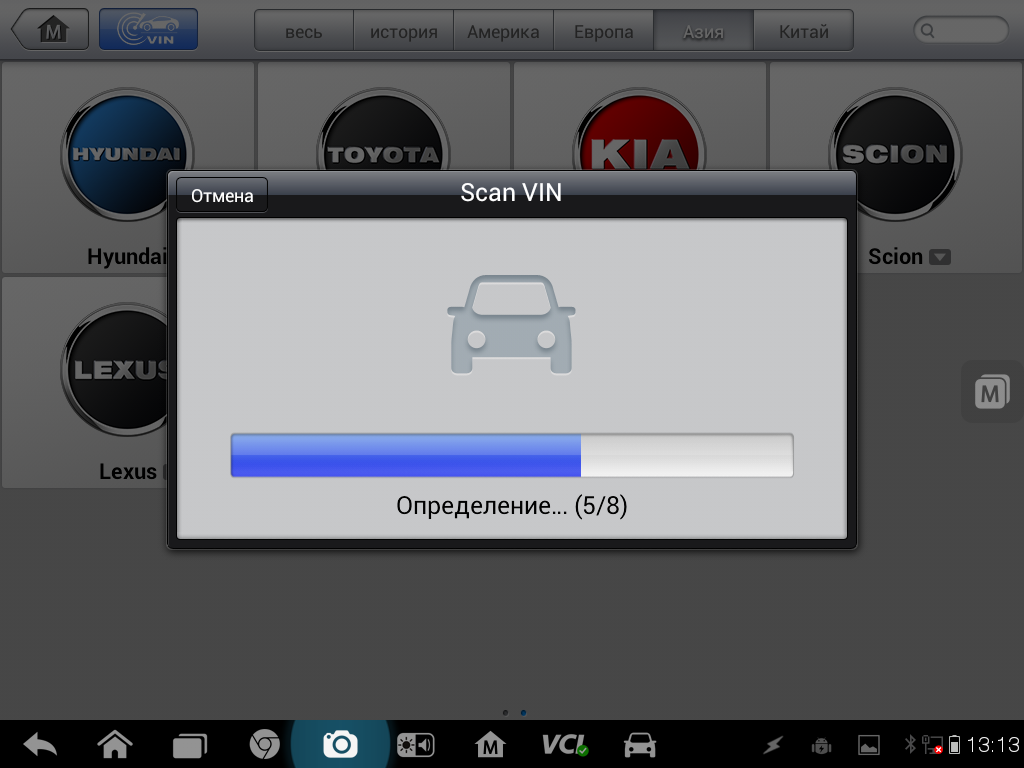Open Chrome browser from bottom bar
Screen dimensions: 1024x768
click(x=264, y=744)
